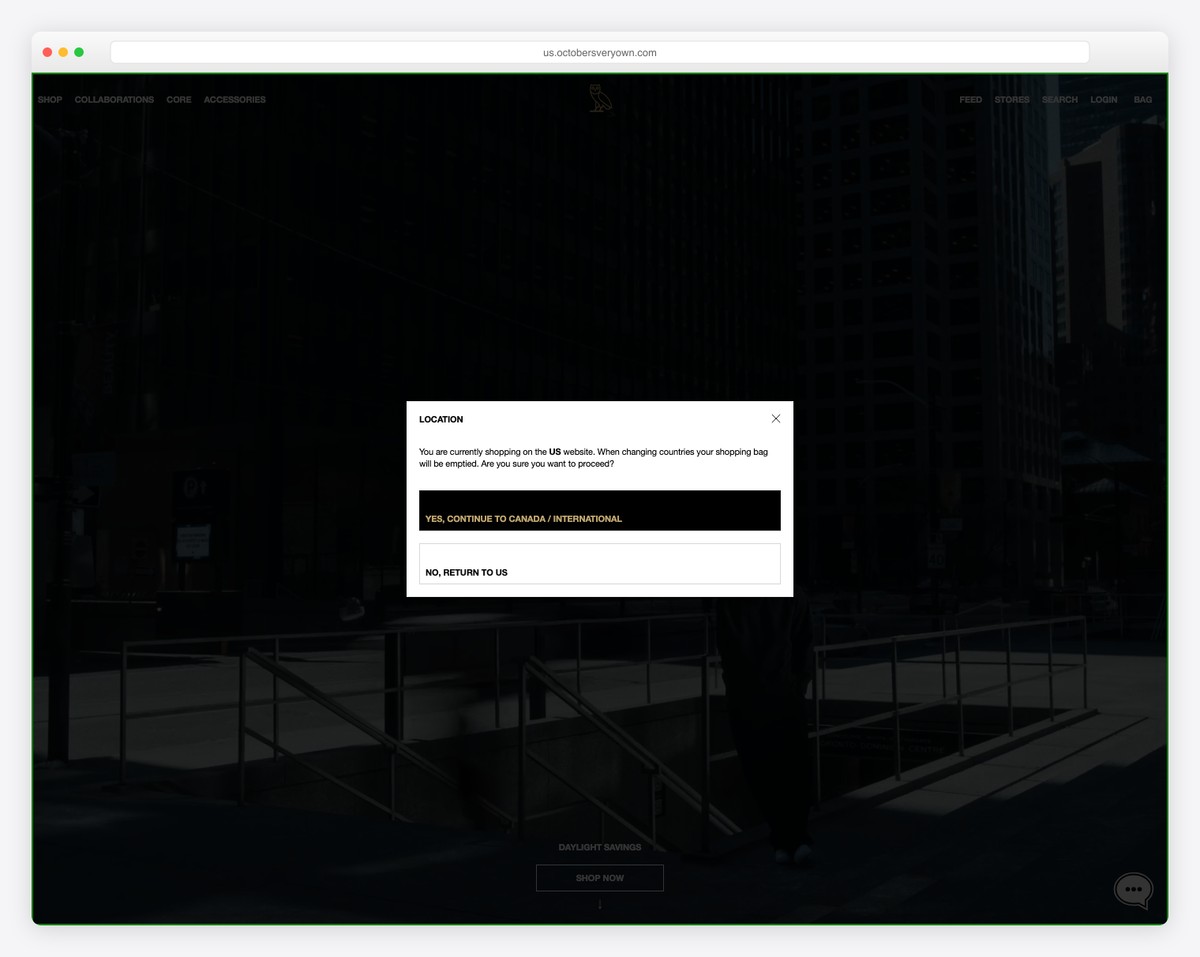
Task: Go to the LOGIN page
Action: 1103,99
